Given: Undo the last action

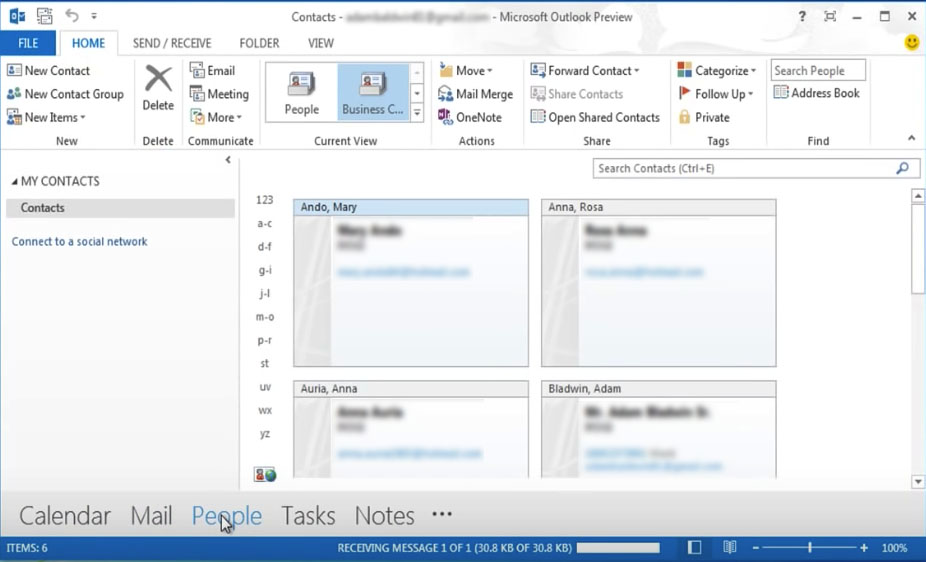Looking at the screenshot, I should (x=71, y=16).
